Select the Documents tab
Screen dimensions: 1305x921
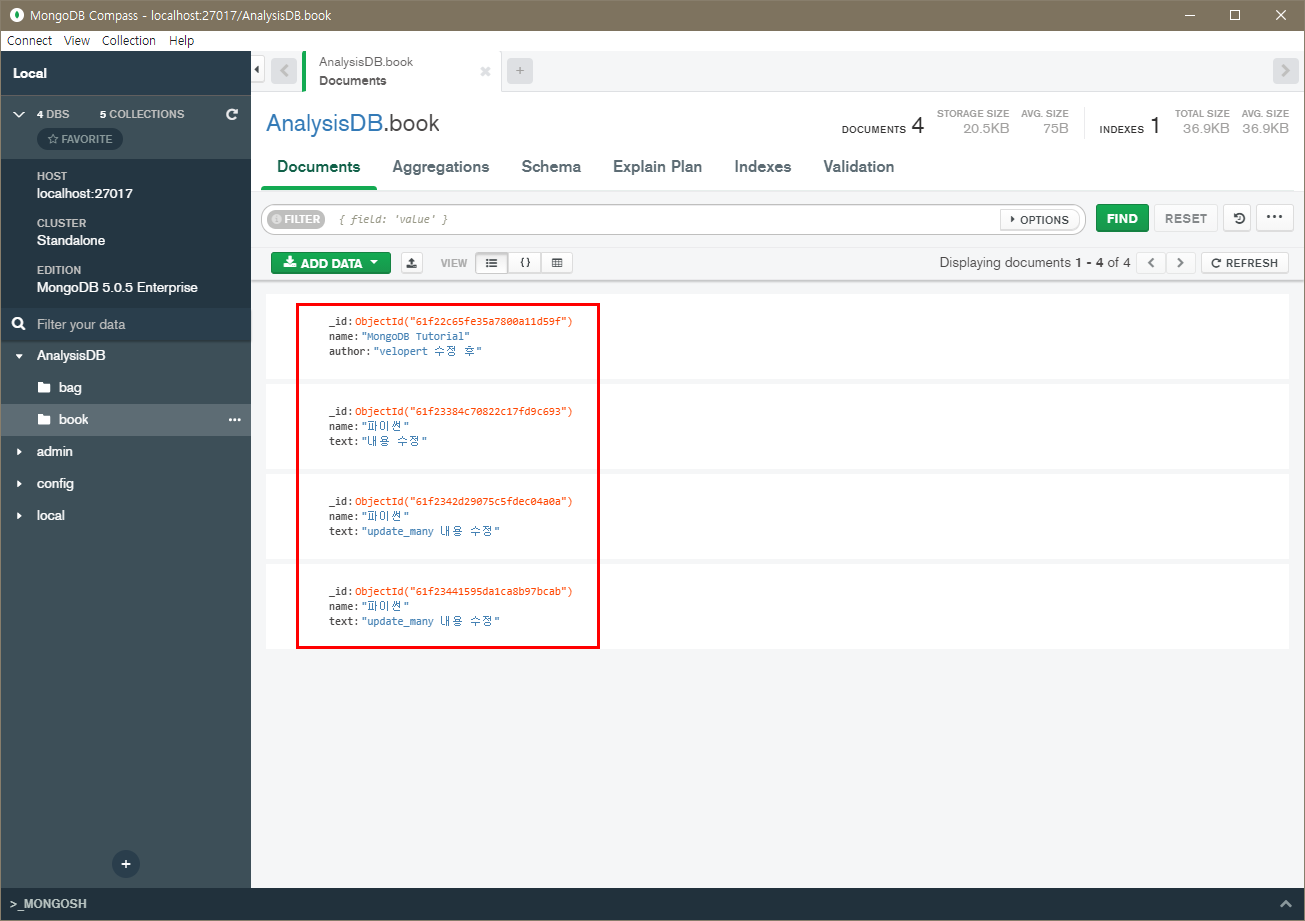coord(319,167)
